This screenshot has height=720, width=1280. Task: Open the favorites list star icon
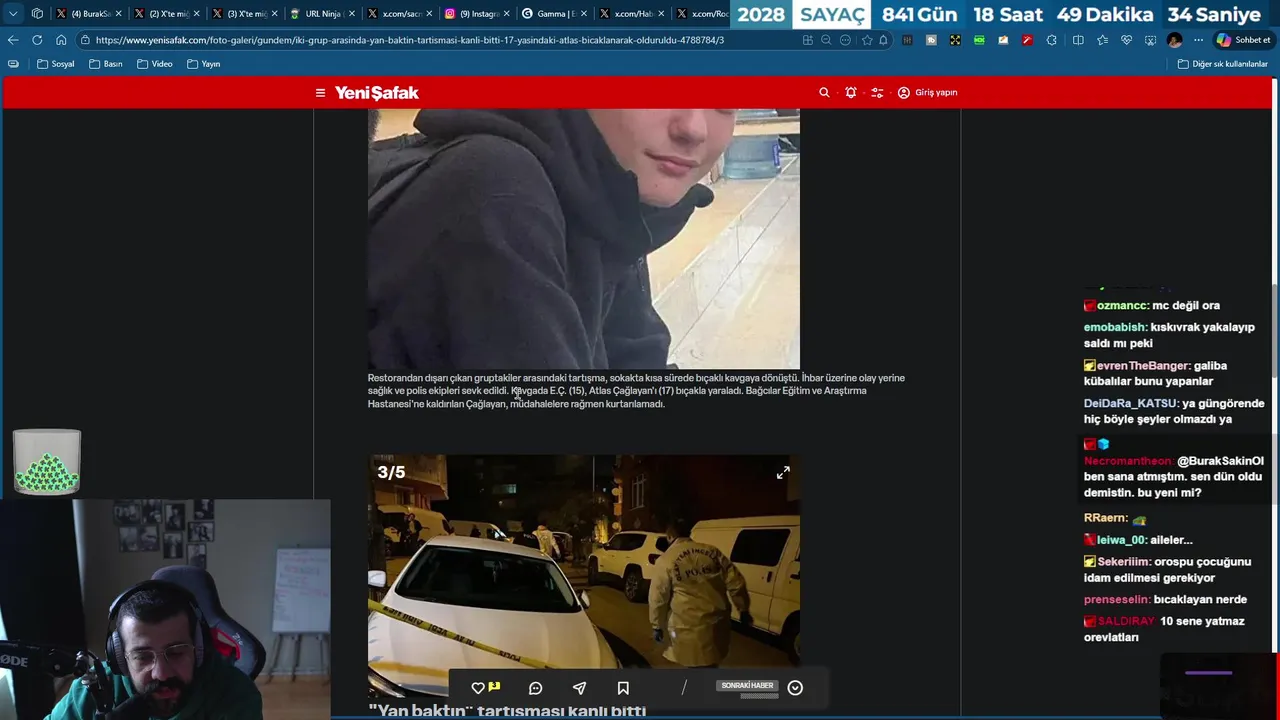click(1102, 40)
